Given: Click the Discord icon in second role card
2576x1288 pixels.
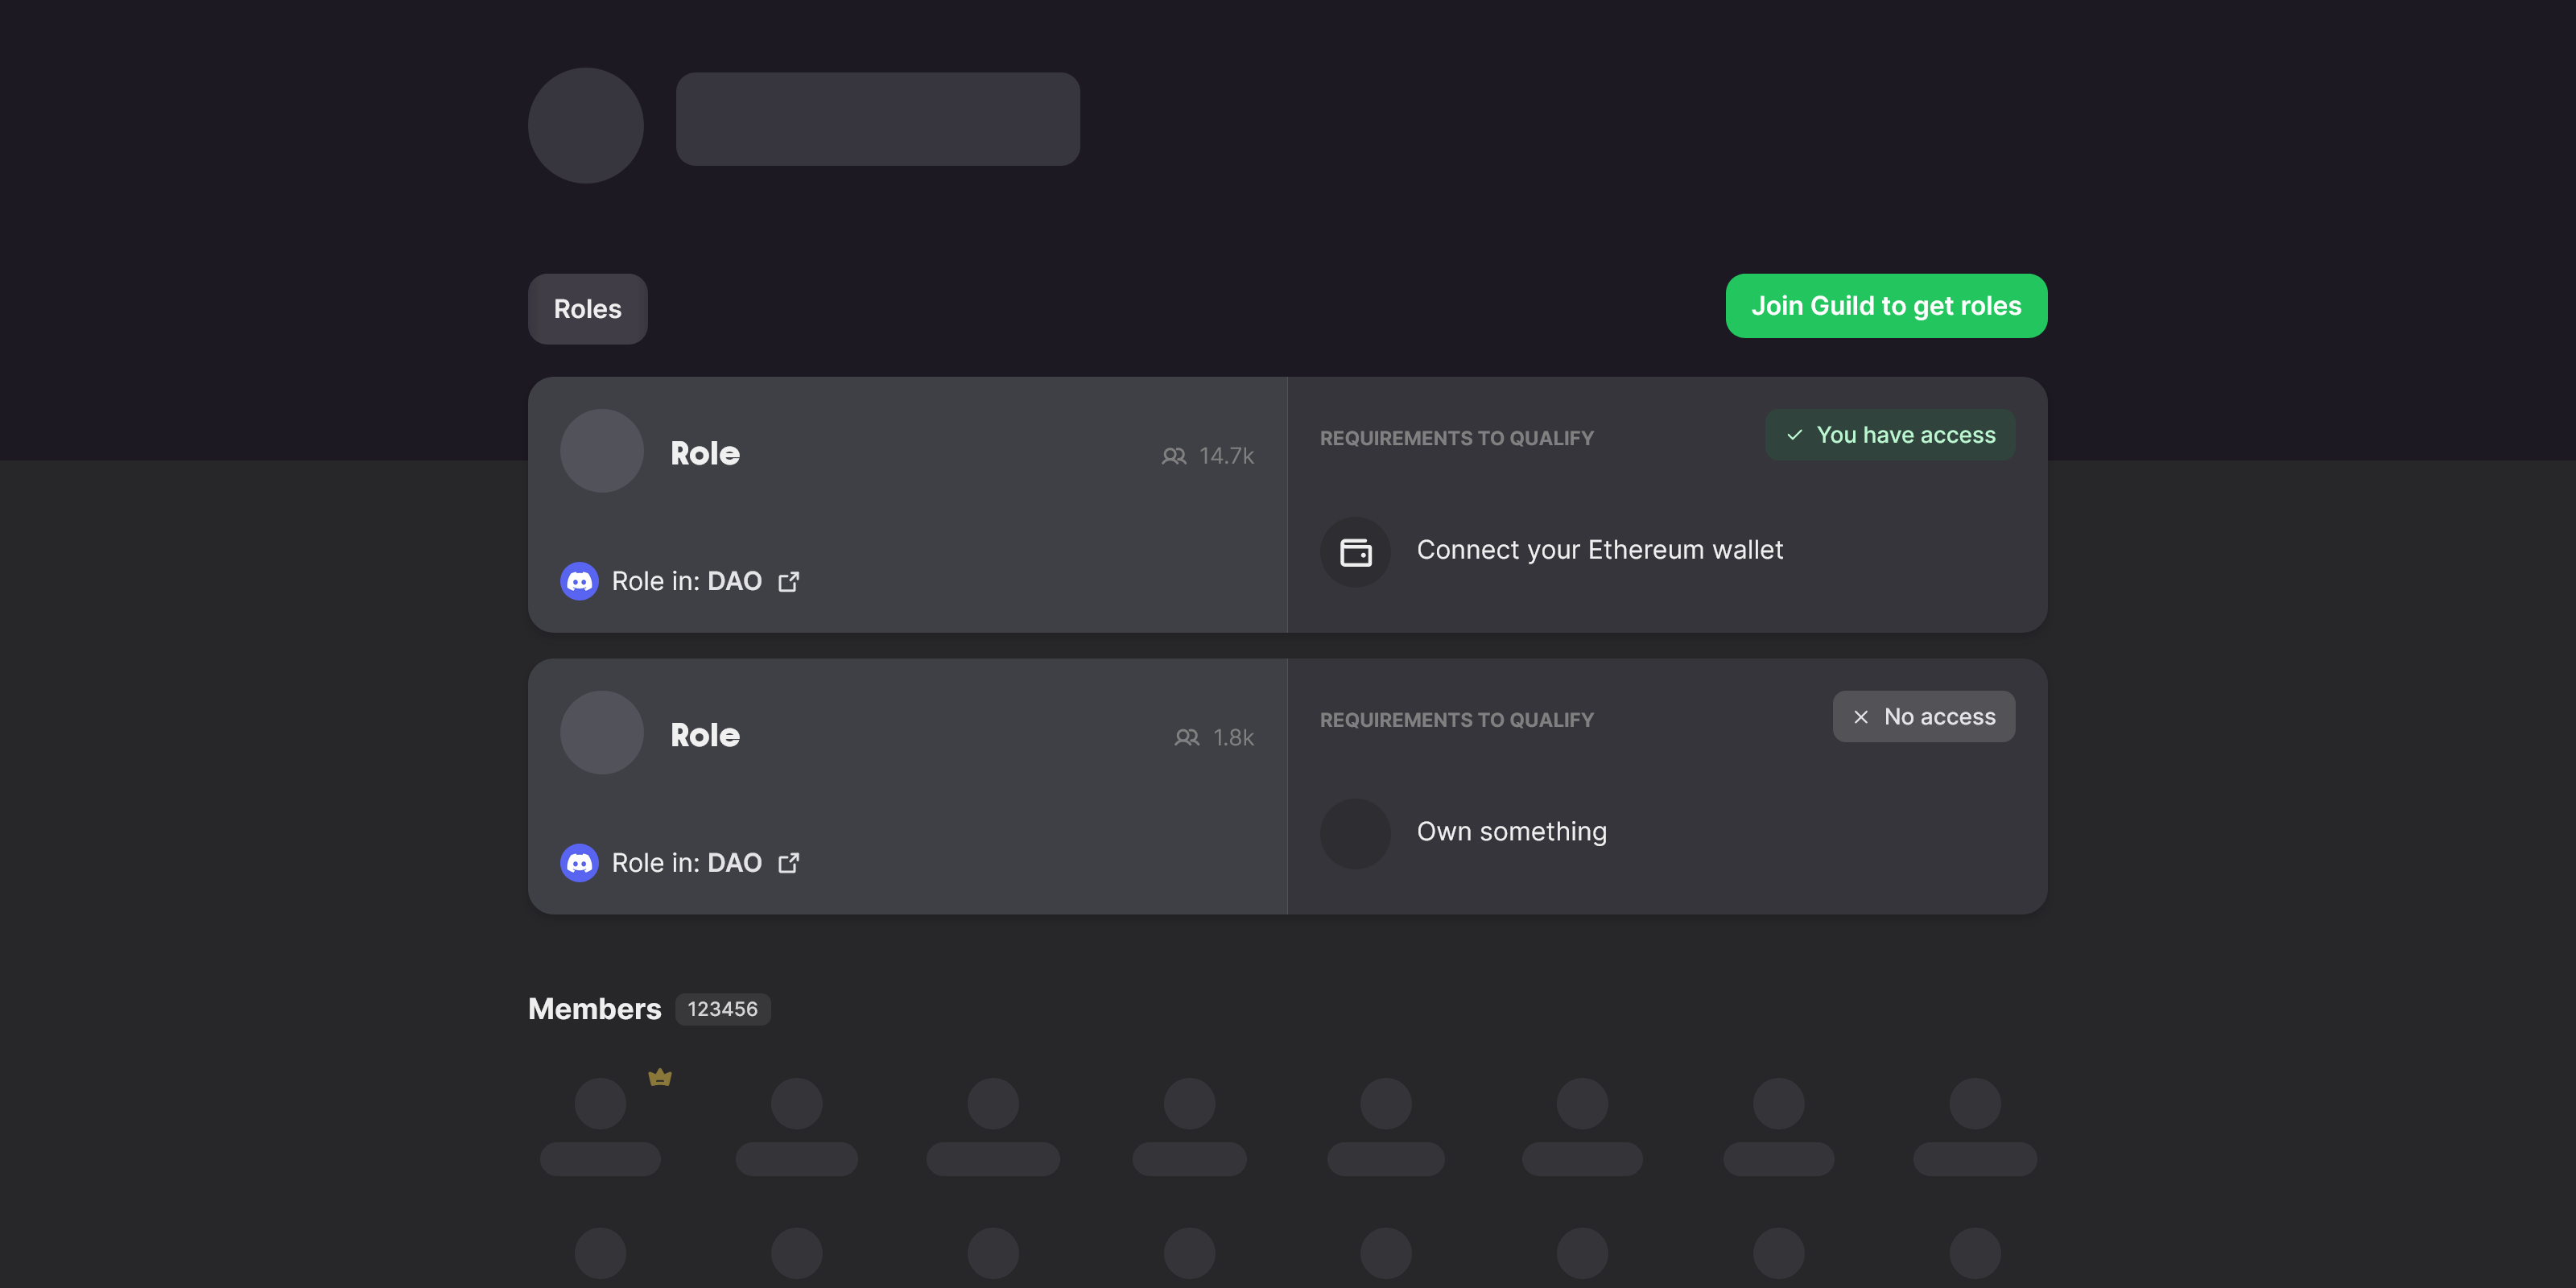Looking at the screenshot, I should pyautogui.click(x=579, y=863).
